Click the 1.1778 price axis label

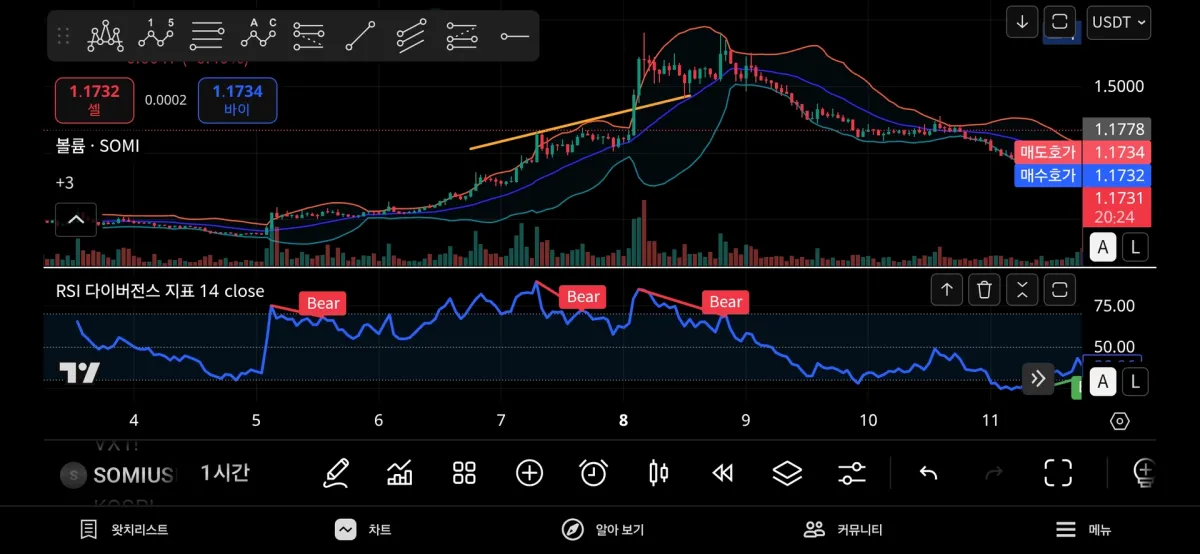click(x=1118, y=129)
